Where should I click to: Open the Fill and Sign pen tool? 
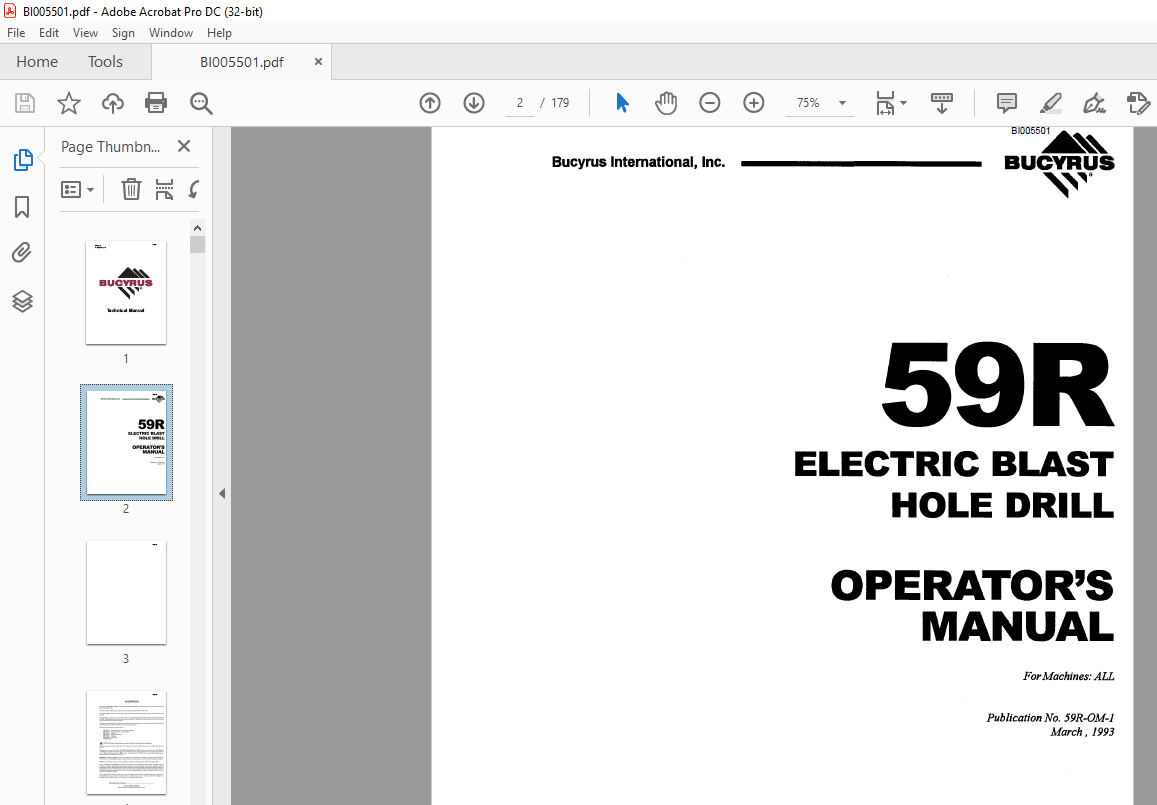click(x=1094, y=103)
